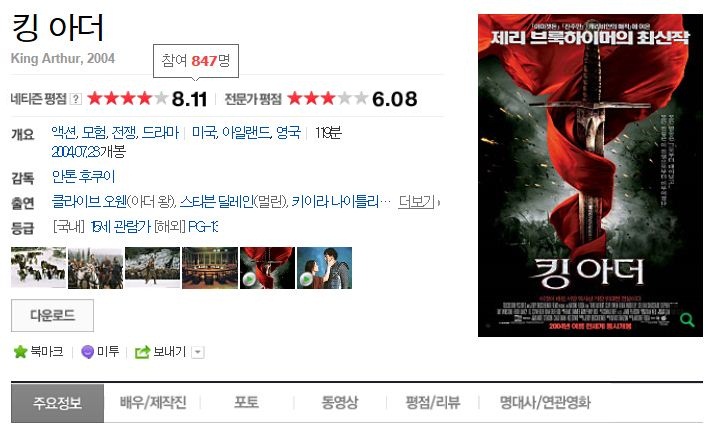Open actor 클라이브 오웬 link
The image size is (711, 430).
(x=89, y=201)
